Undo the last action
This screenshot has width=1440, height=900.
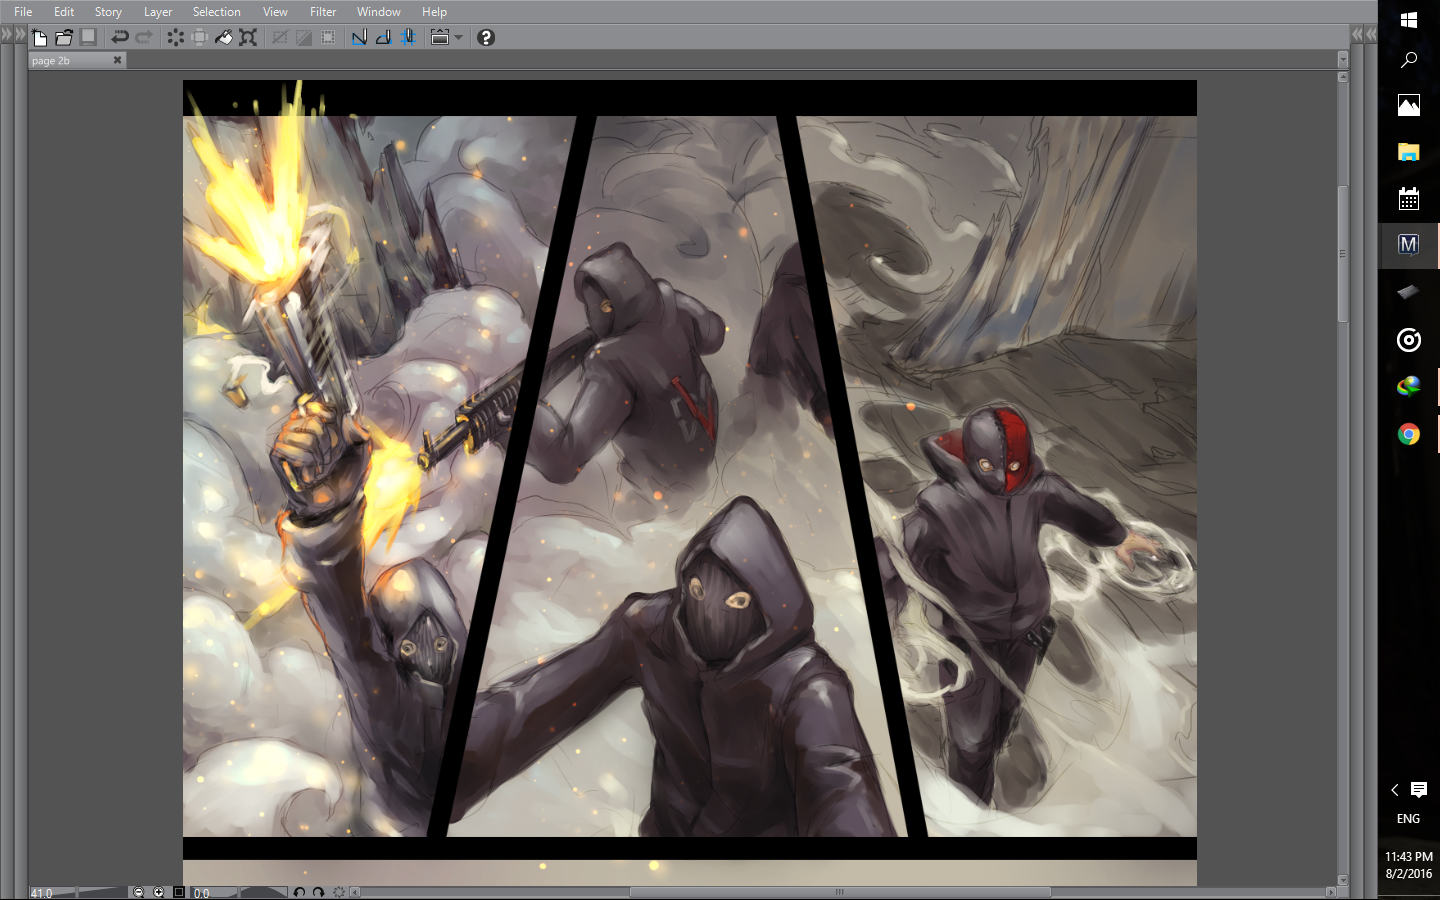[x=120, y=38]
